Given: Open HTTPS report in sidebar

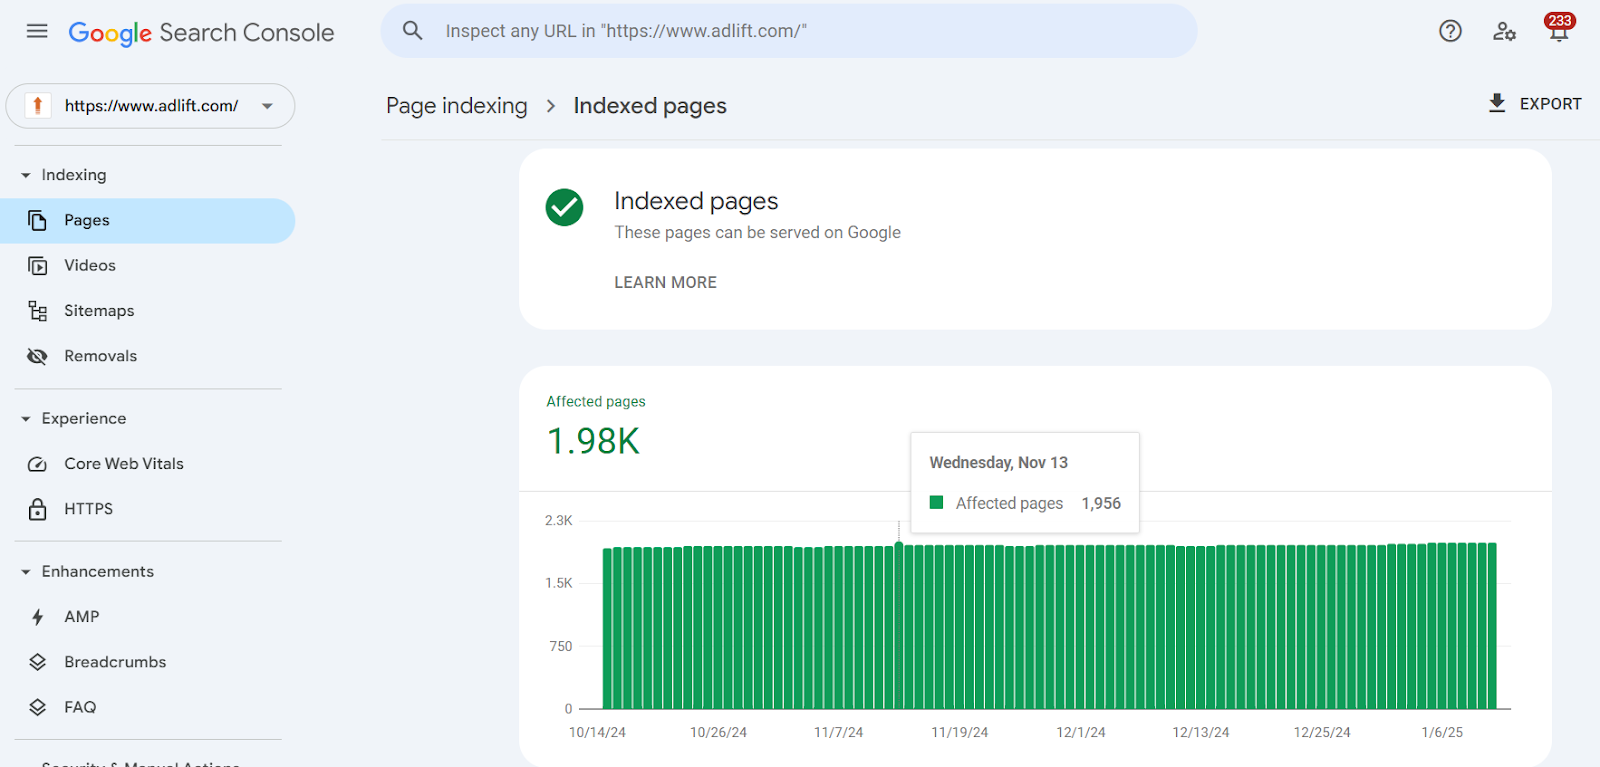Looking at the screenshot, I should click(x=147, y=509).
